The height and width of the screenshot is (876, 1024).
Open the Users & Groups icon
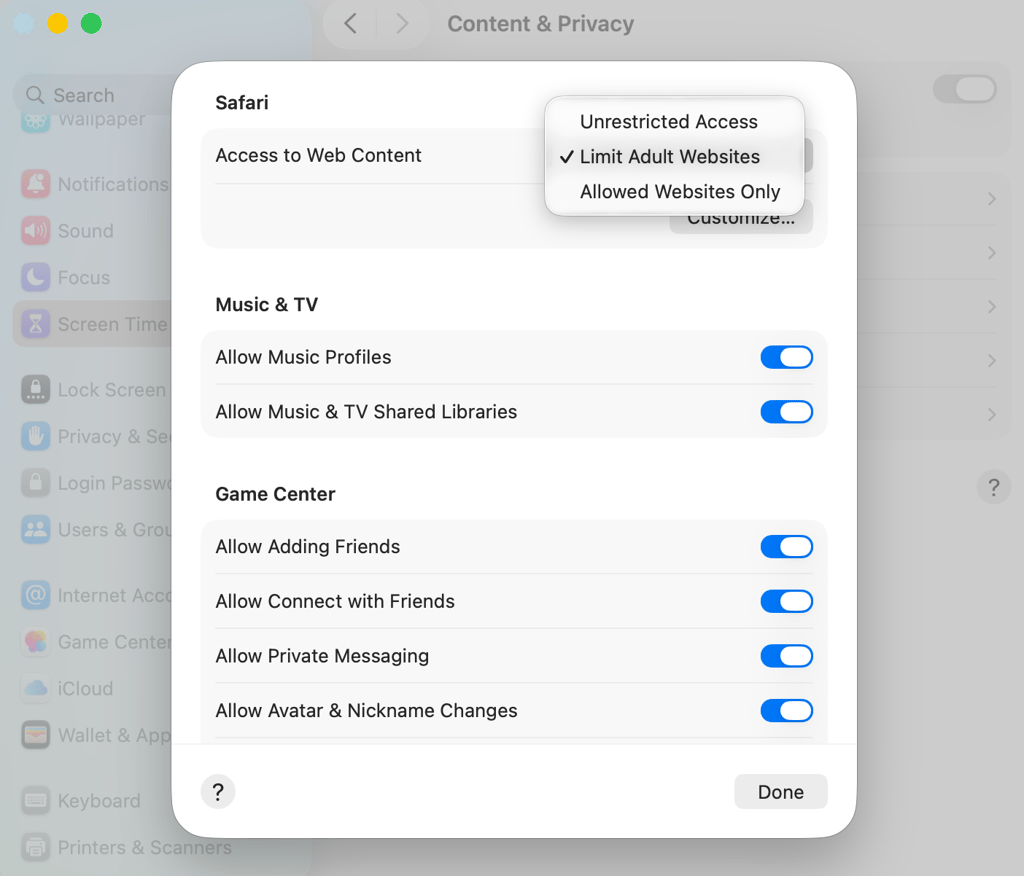pyautogui.click(x=35, y=530)
